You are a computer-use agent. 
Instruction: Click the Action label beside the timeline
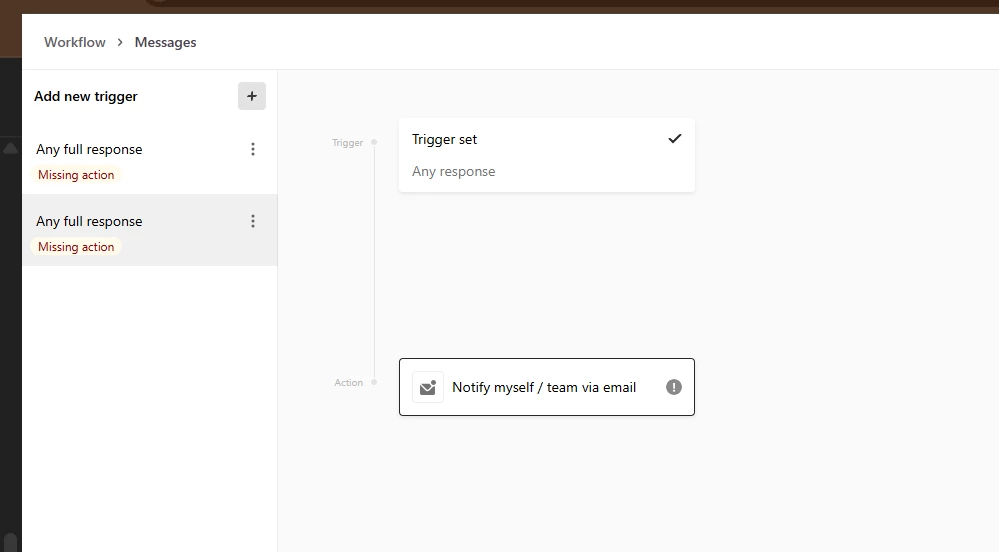point(349,383)
